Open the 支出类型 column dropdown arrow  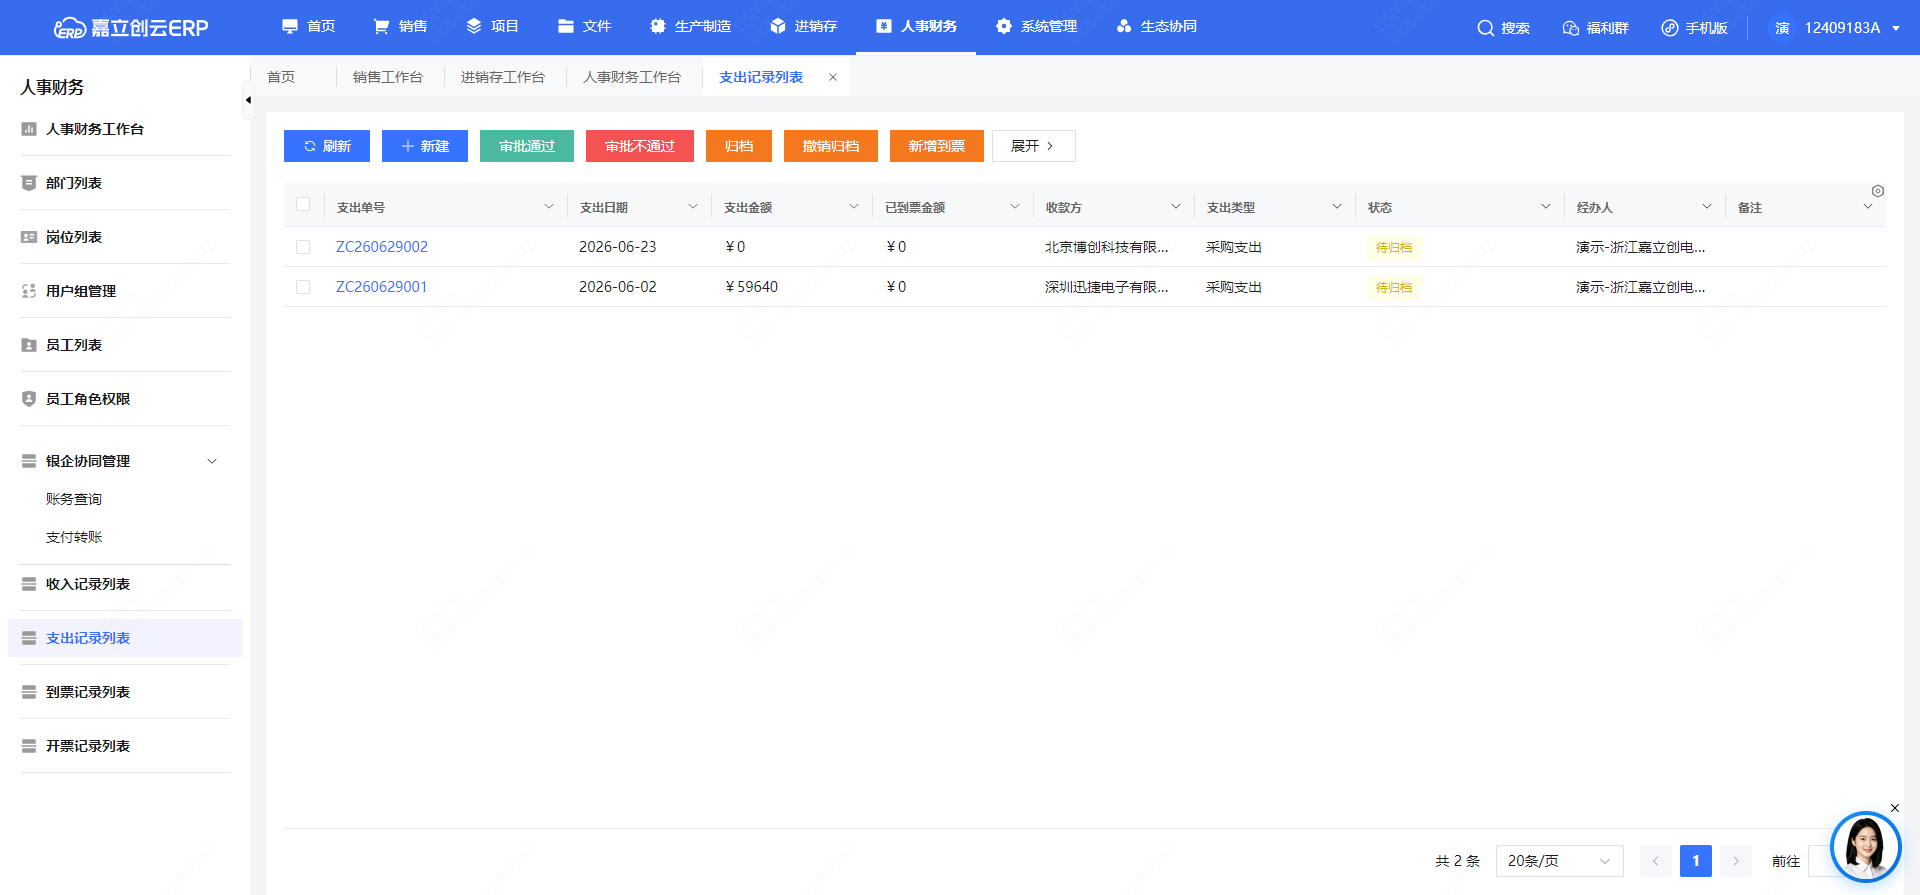click(1337, 207)
